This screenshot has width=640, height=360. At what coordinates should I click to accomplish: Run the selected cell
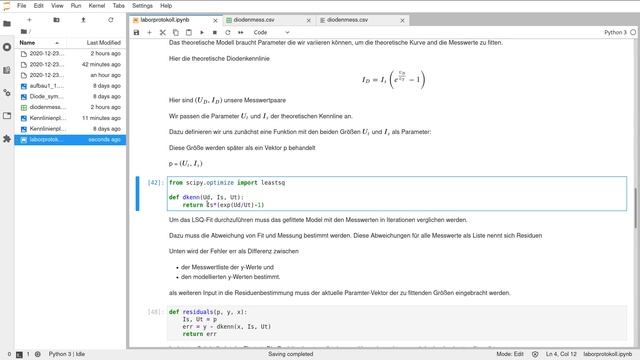(202, 32)
